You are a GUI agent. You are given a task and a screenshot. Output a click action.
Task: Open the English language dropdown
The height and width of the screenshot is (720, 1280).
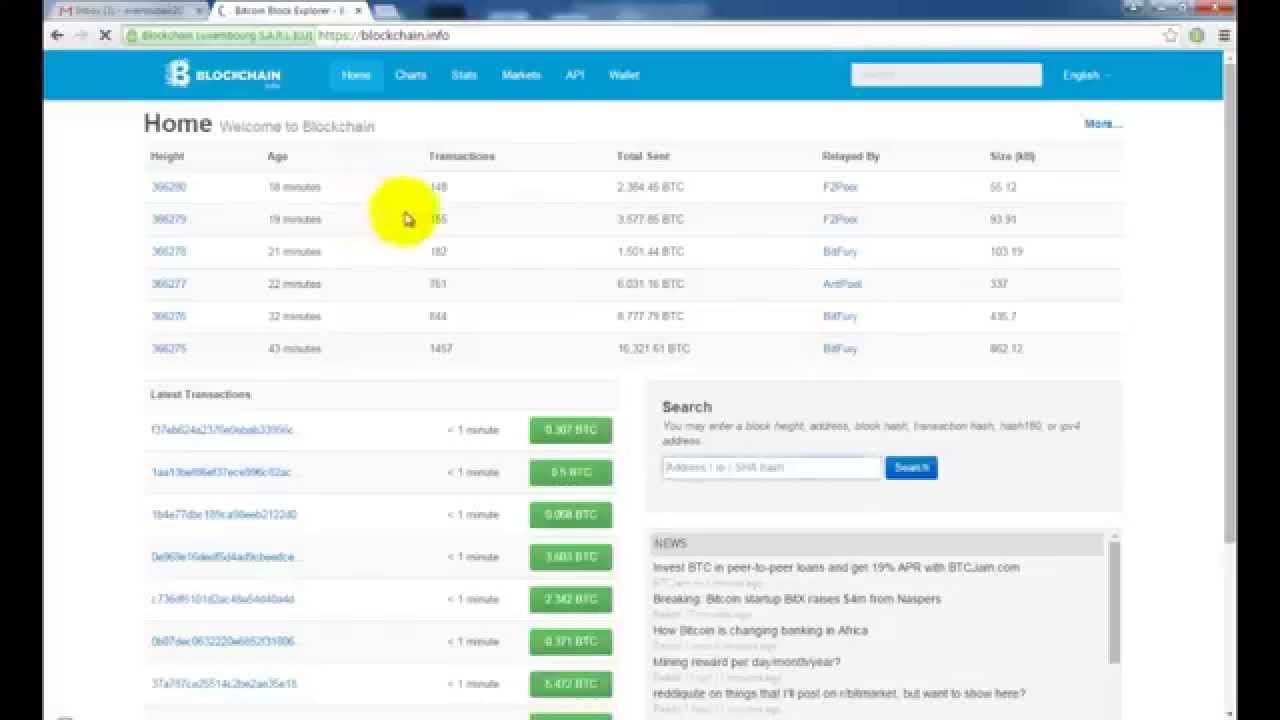click(1086, 75)
